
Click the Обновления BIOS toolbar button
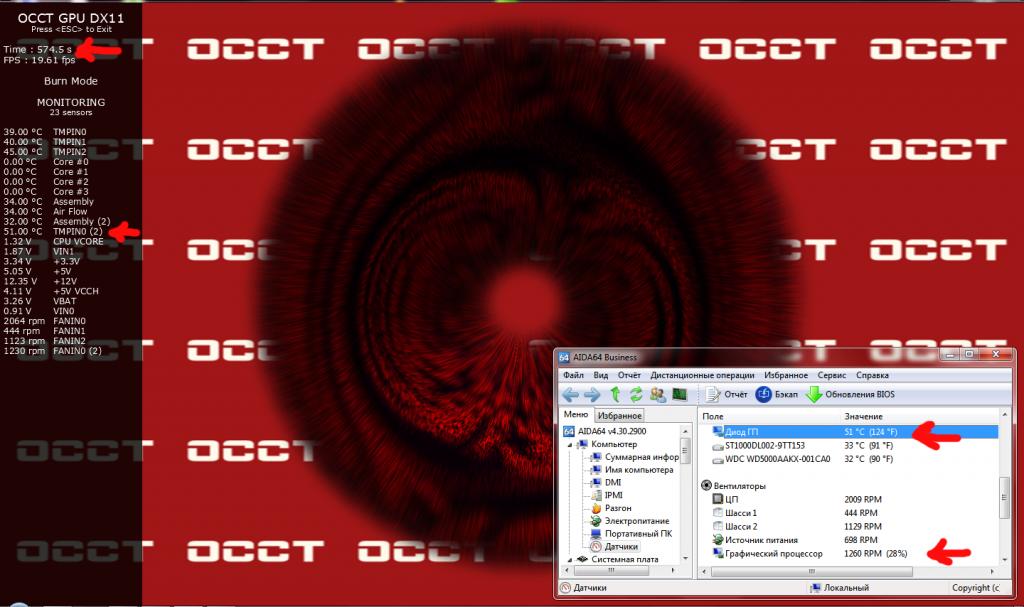[850, 394]
